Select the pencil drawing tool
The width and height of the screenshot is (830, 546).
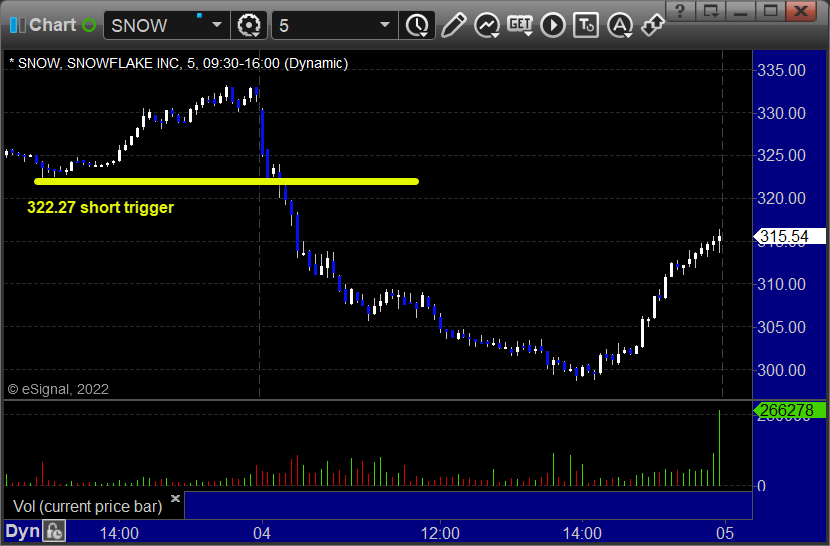pos(453,25)
